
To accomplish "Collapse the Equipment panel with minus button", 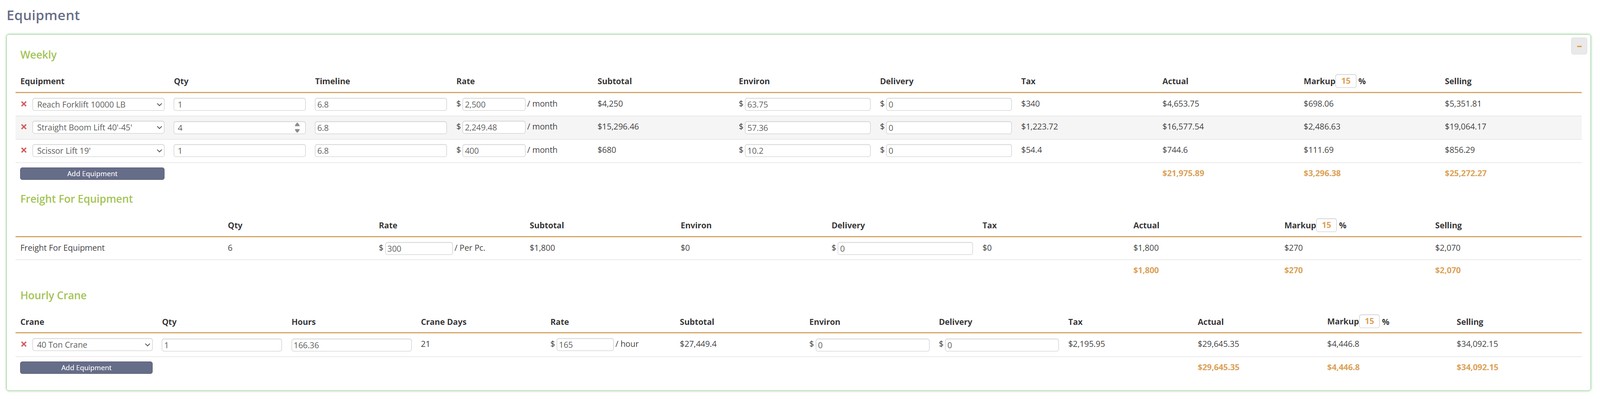I will (1579, 46).
